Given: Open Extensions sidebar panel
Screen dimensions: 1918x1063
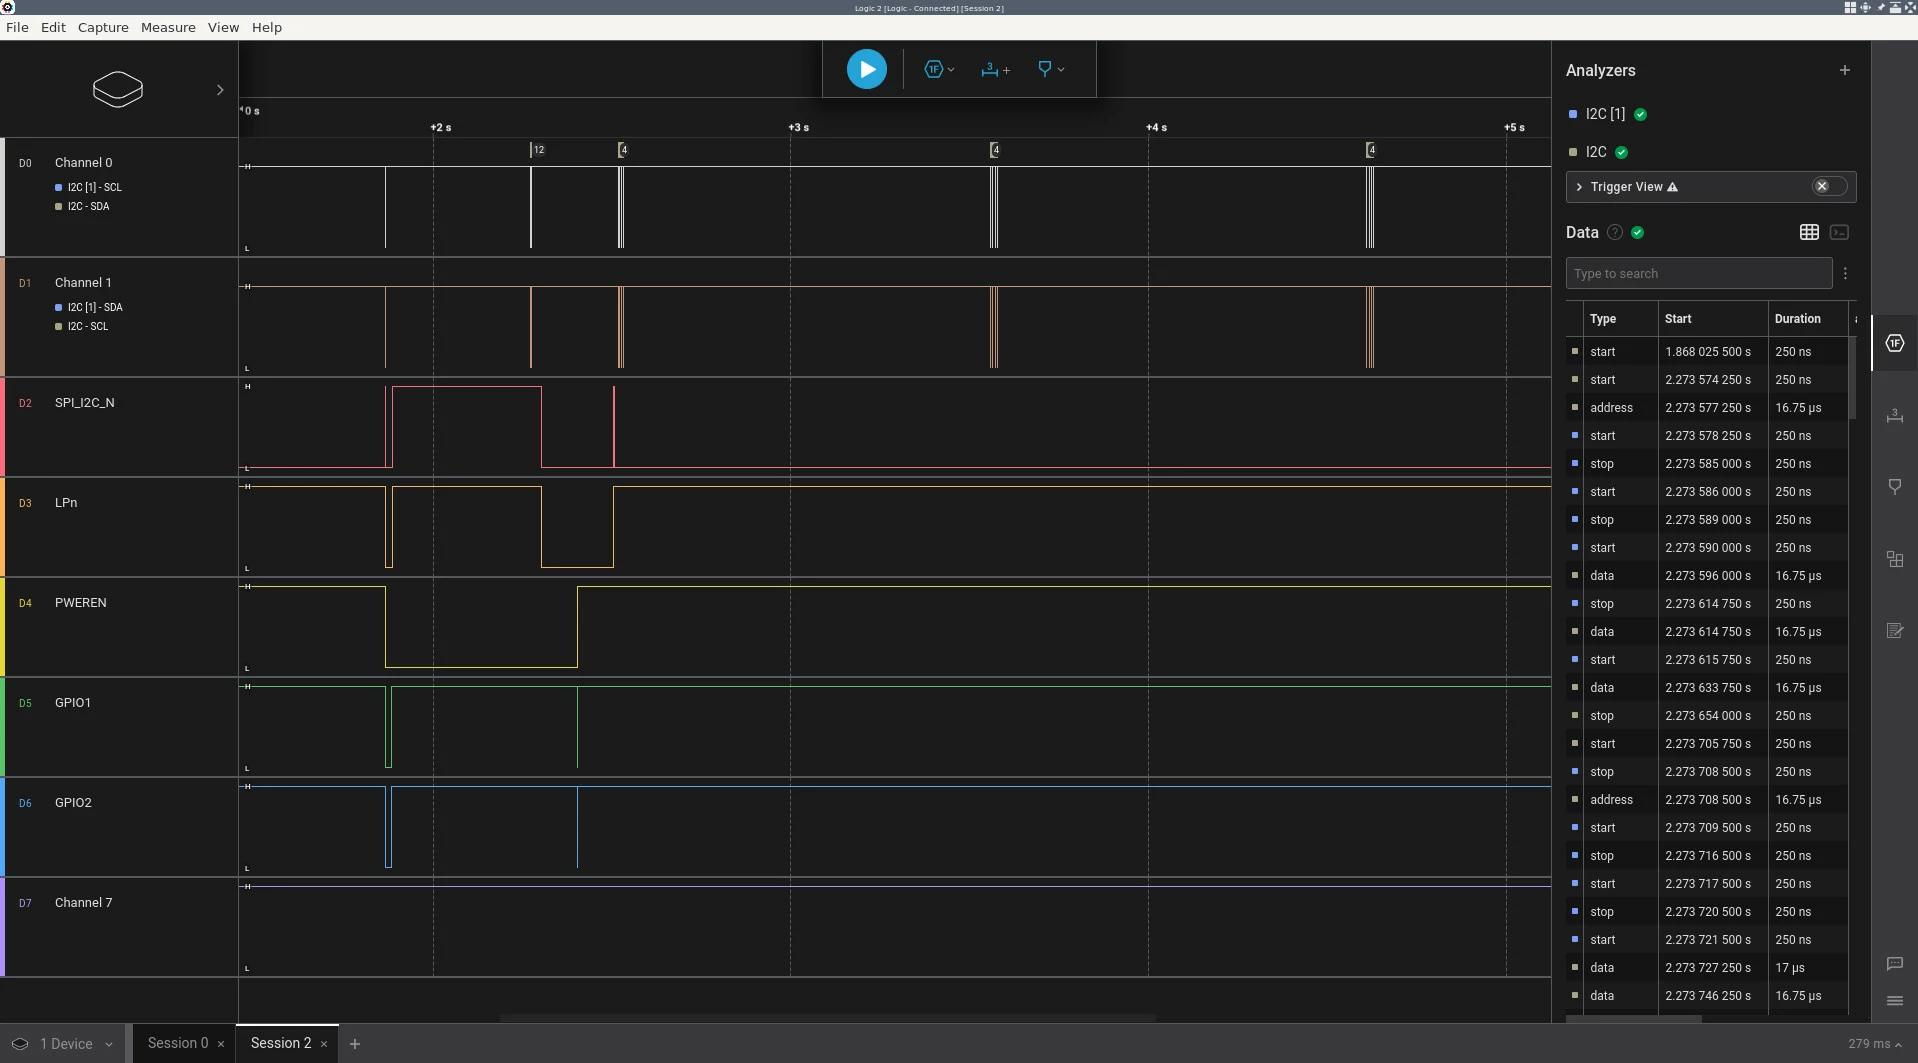Looking at the screenshot, I should coord(1894,559).
